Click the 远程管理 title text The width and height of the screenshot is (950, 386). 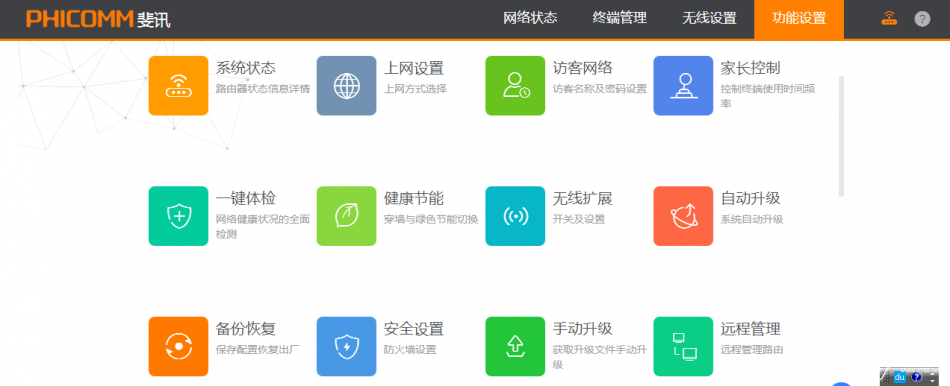pyautogui.click(x=750, y=329)
